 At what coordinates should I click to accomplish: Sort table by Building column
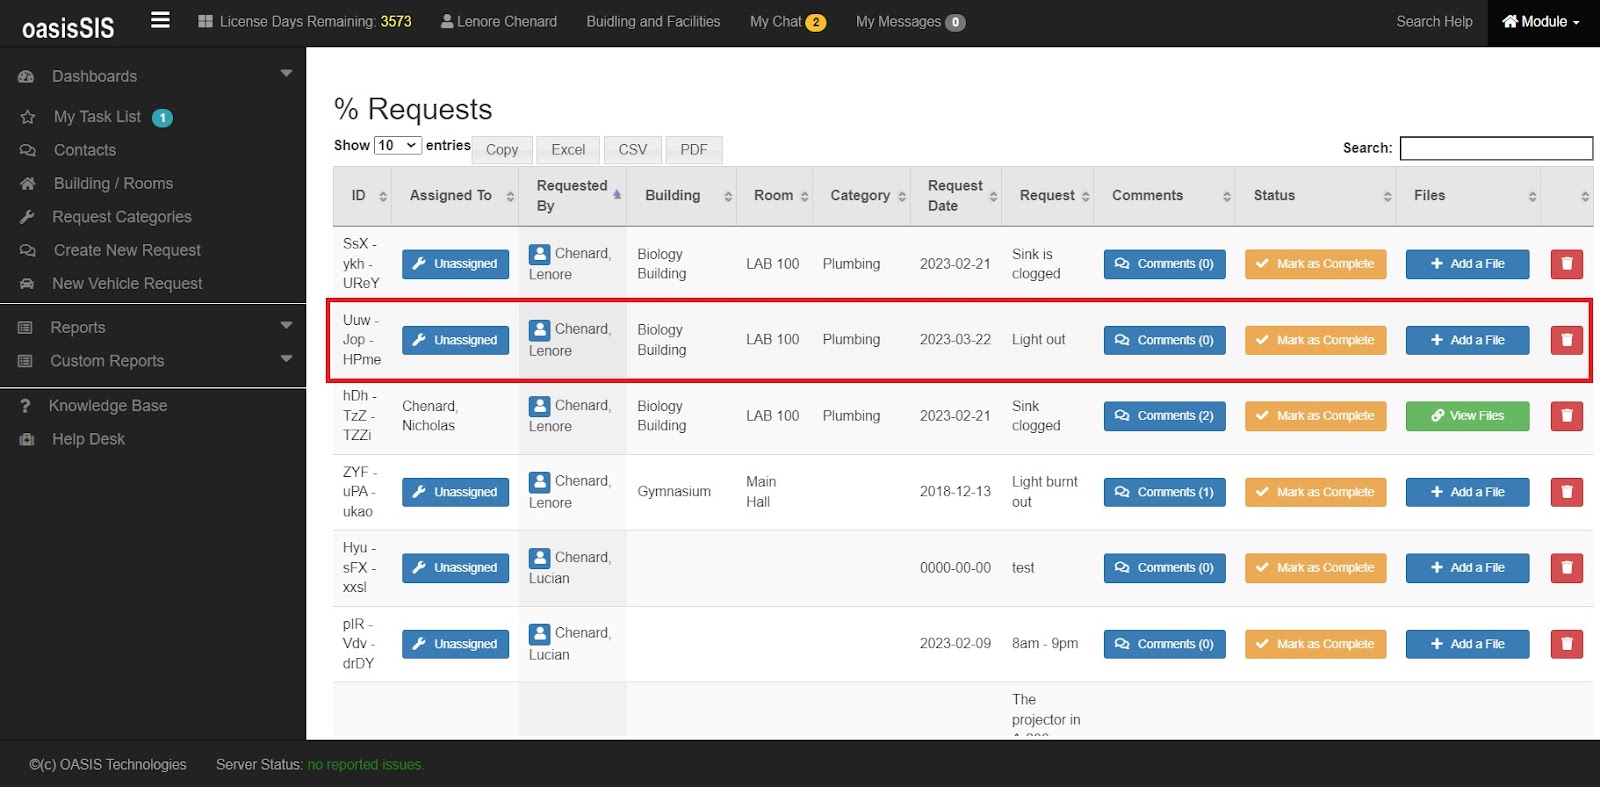(x=683, y=196)
